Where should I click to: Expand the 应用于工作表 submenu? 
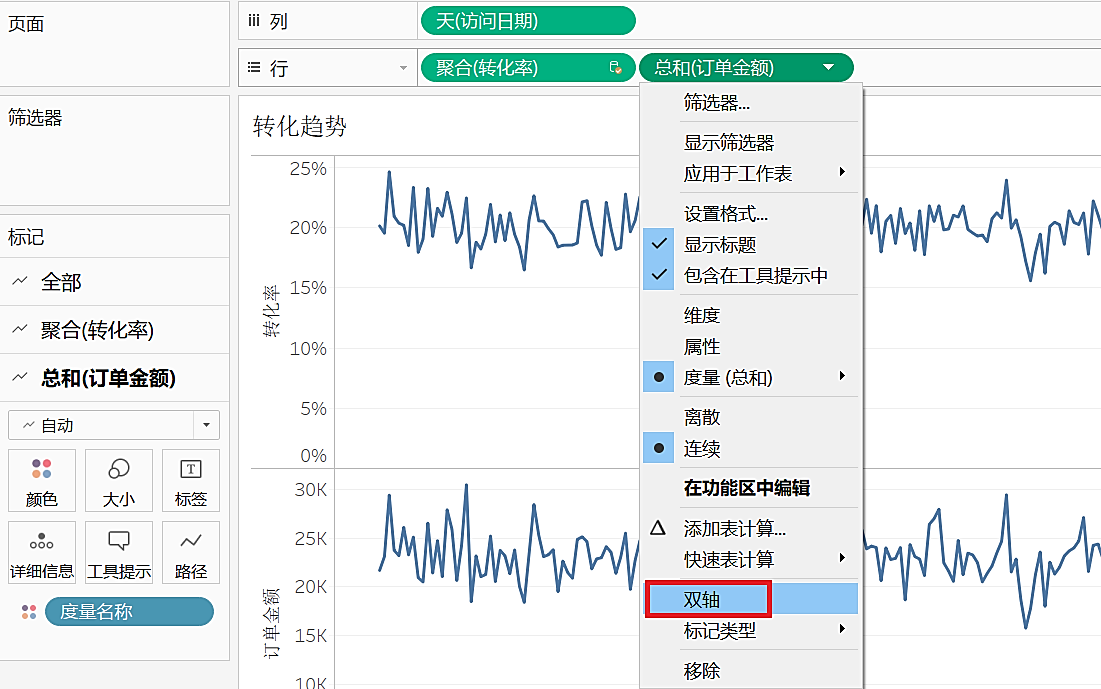(751, 173)
